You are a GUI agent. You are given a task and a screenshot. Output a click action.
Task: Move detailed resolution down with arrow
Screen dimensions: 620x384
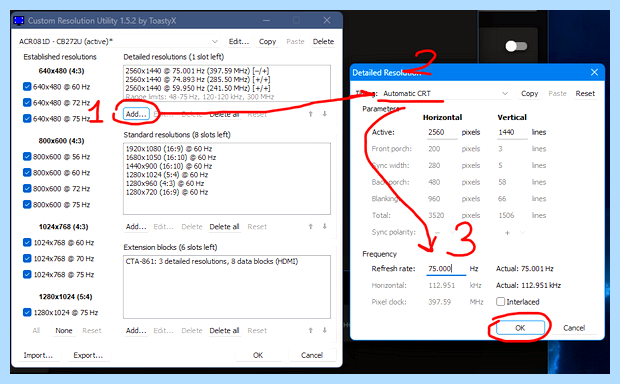325,114
